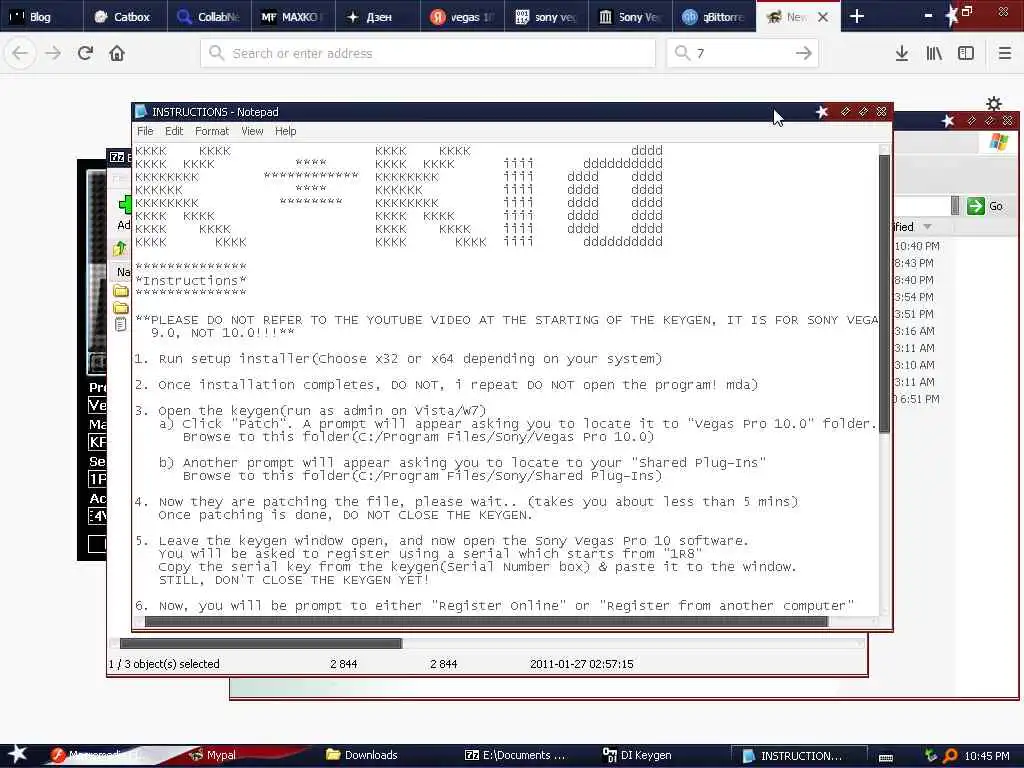Open the Modified column sort dropdown arrow
1024x768 pixels.
[x=927, y=227]
